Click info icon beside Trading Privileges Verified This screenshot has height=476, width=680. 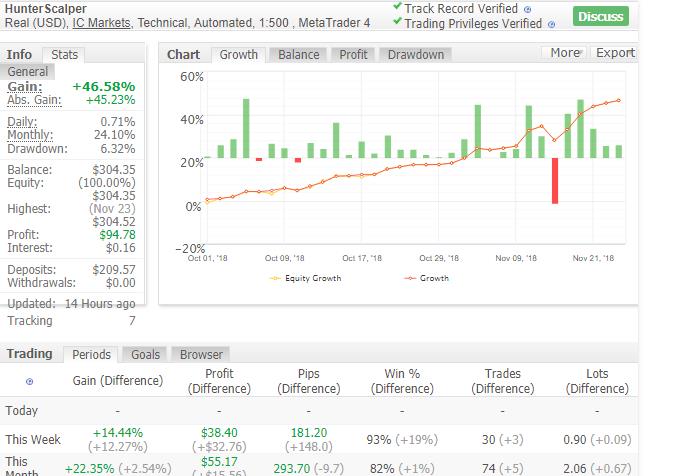[554, 23]
